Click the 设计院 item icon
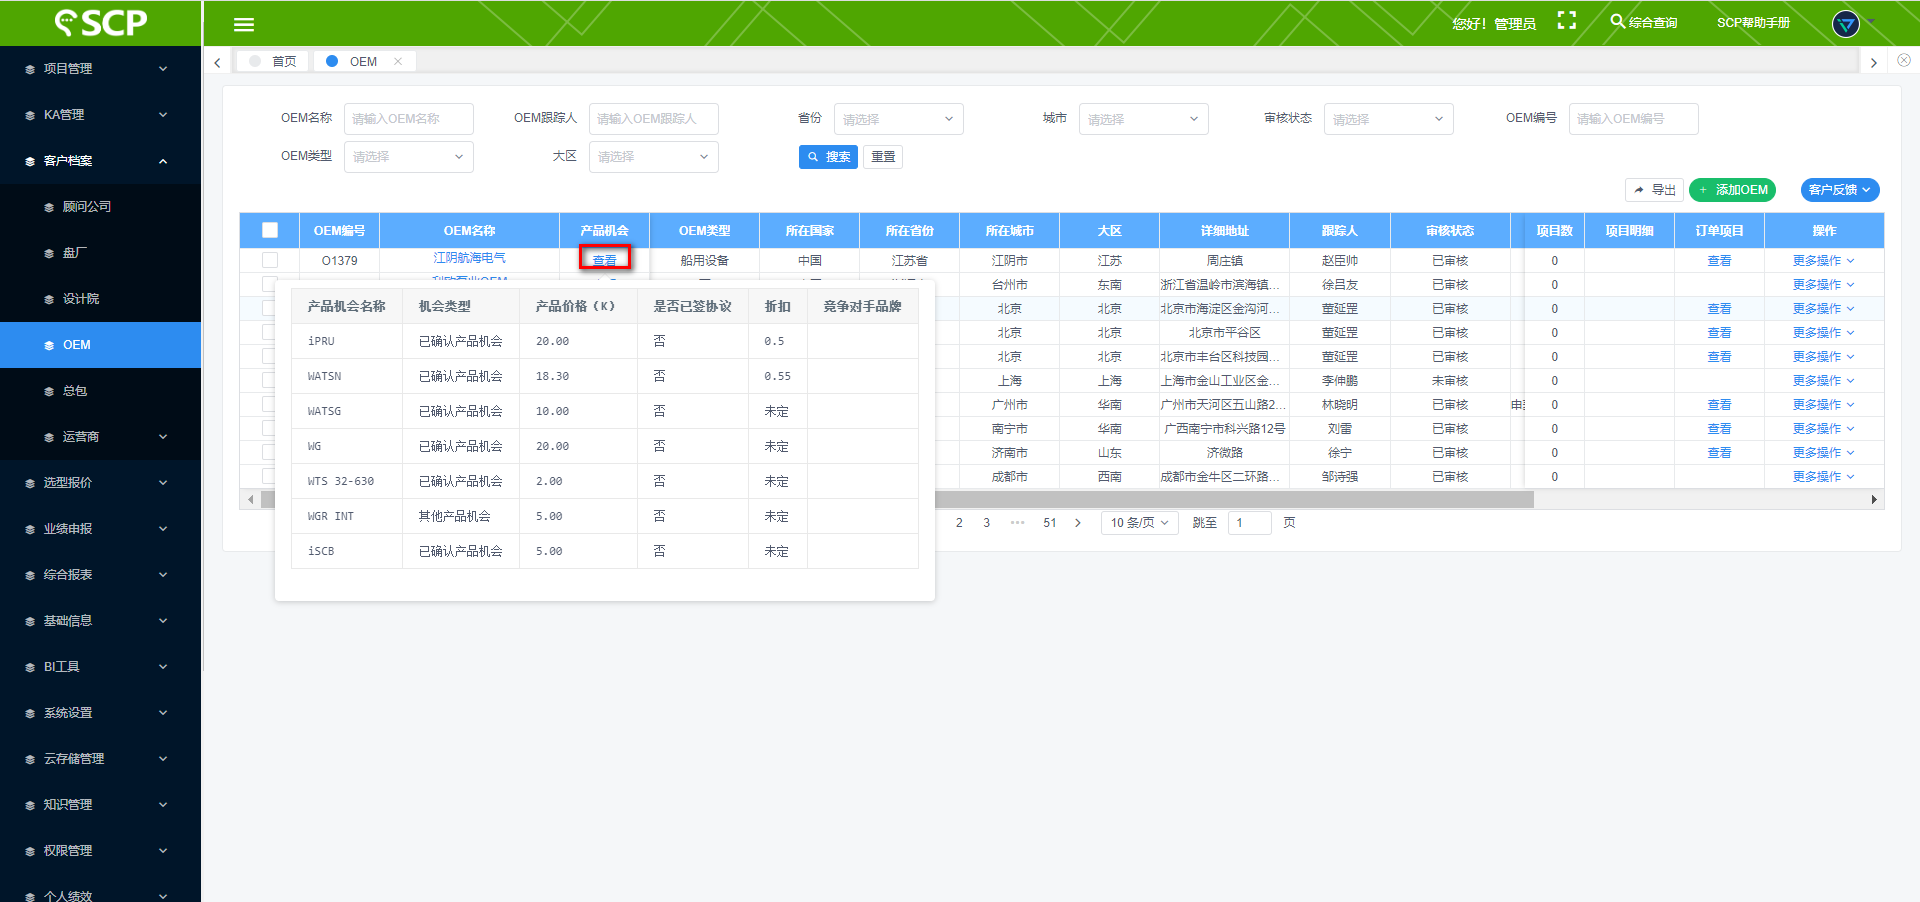This screenshot has width=1920, height=902. pos(49,299)
